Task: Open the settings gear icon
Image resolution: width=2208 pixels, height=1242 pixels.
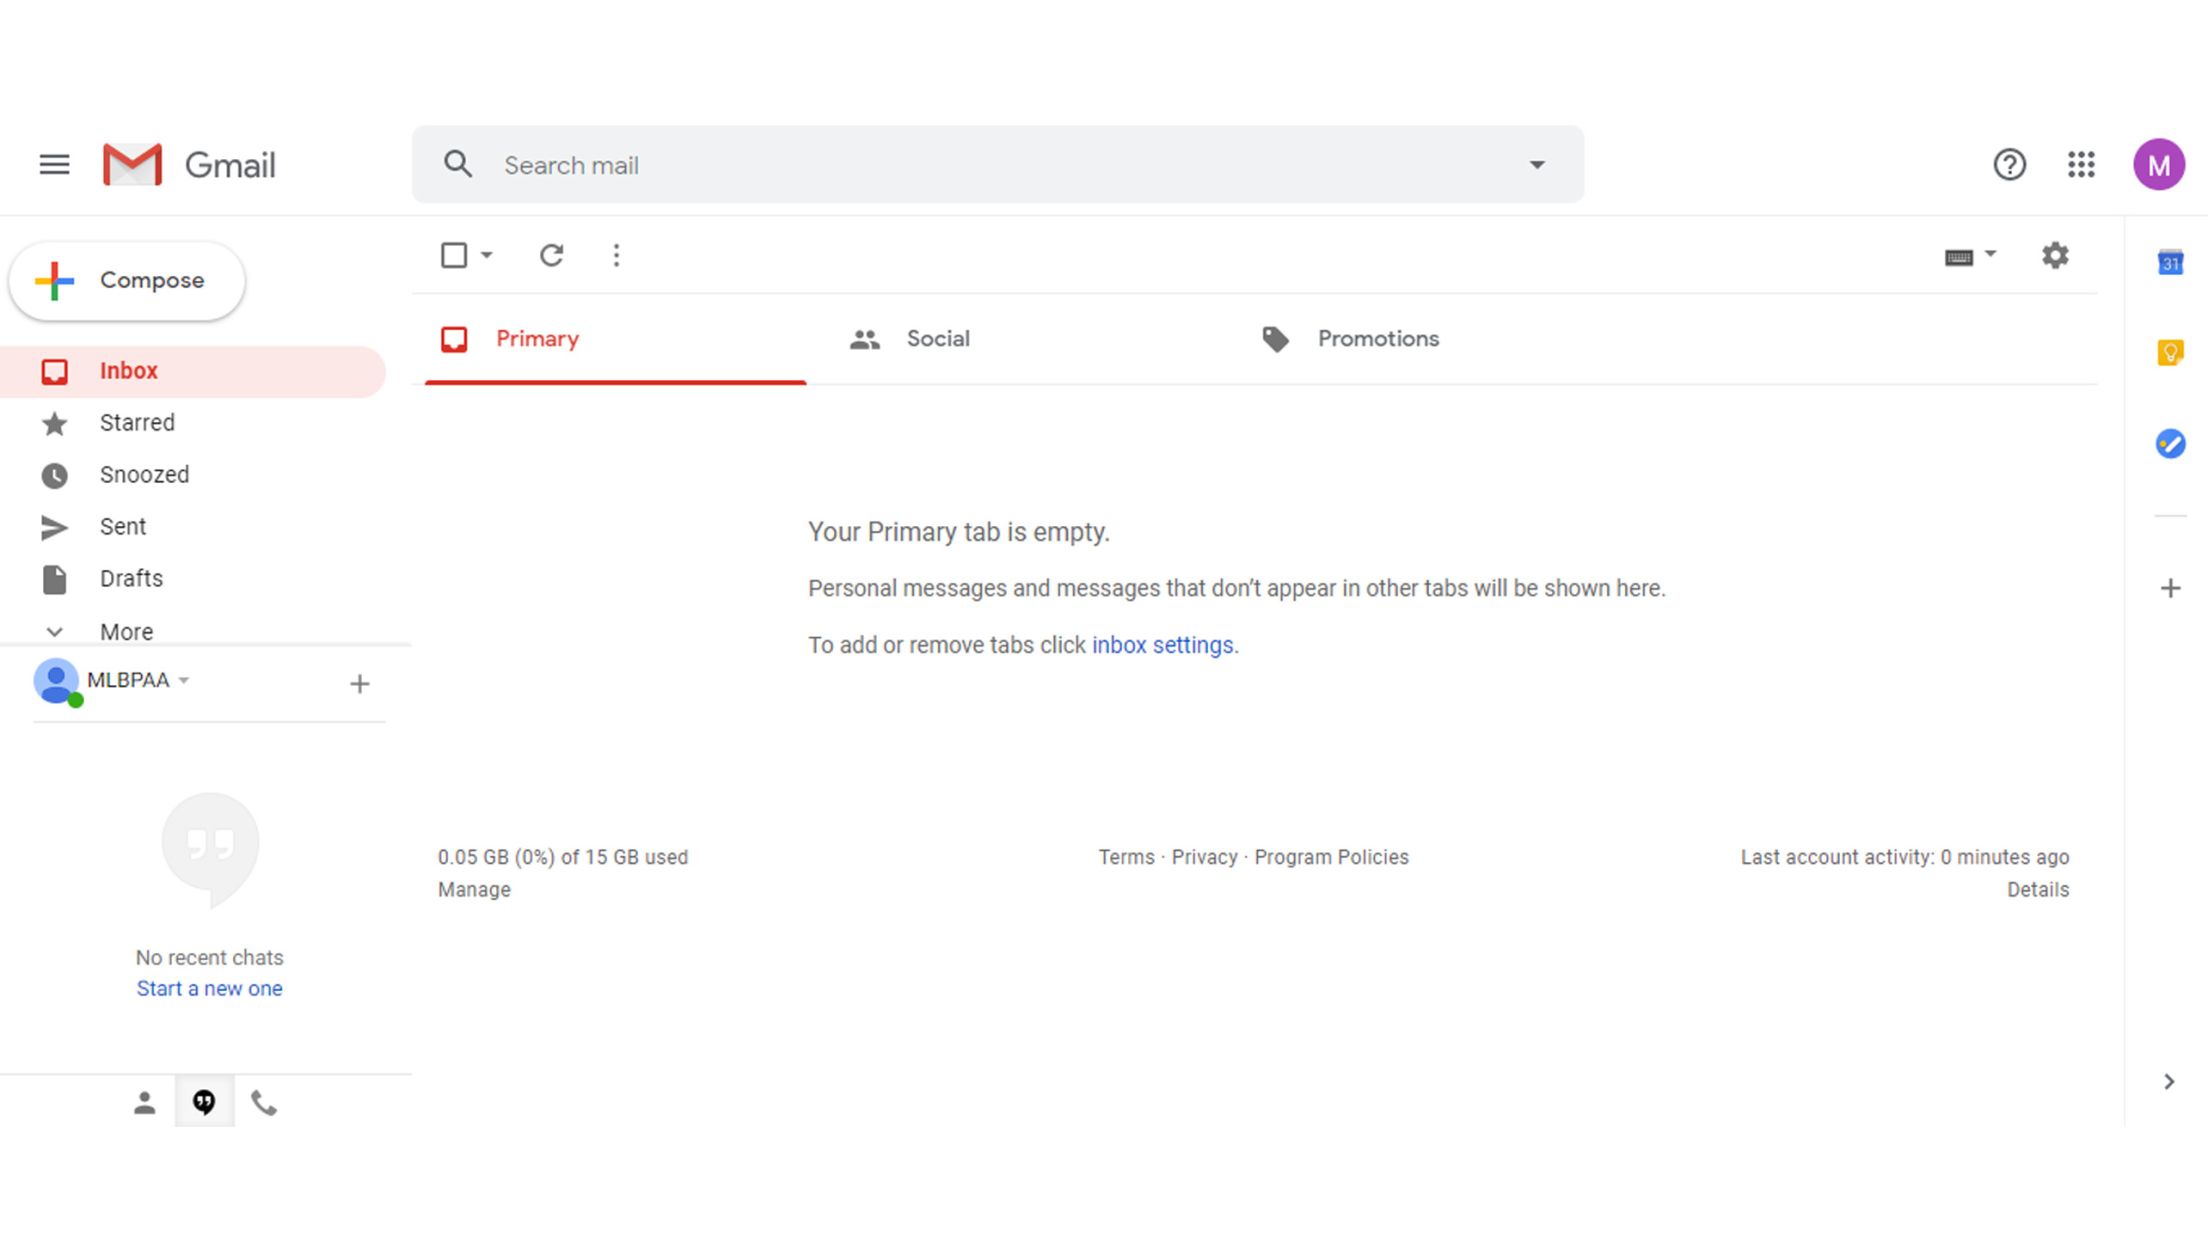Action: (2054, 255)
